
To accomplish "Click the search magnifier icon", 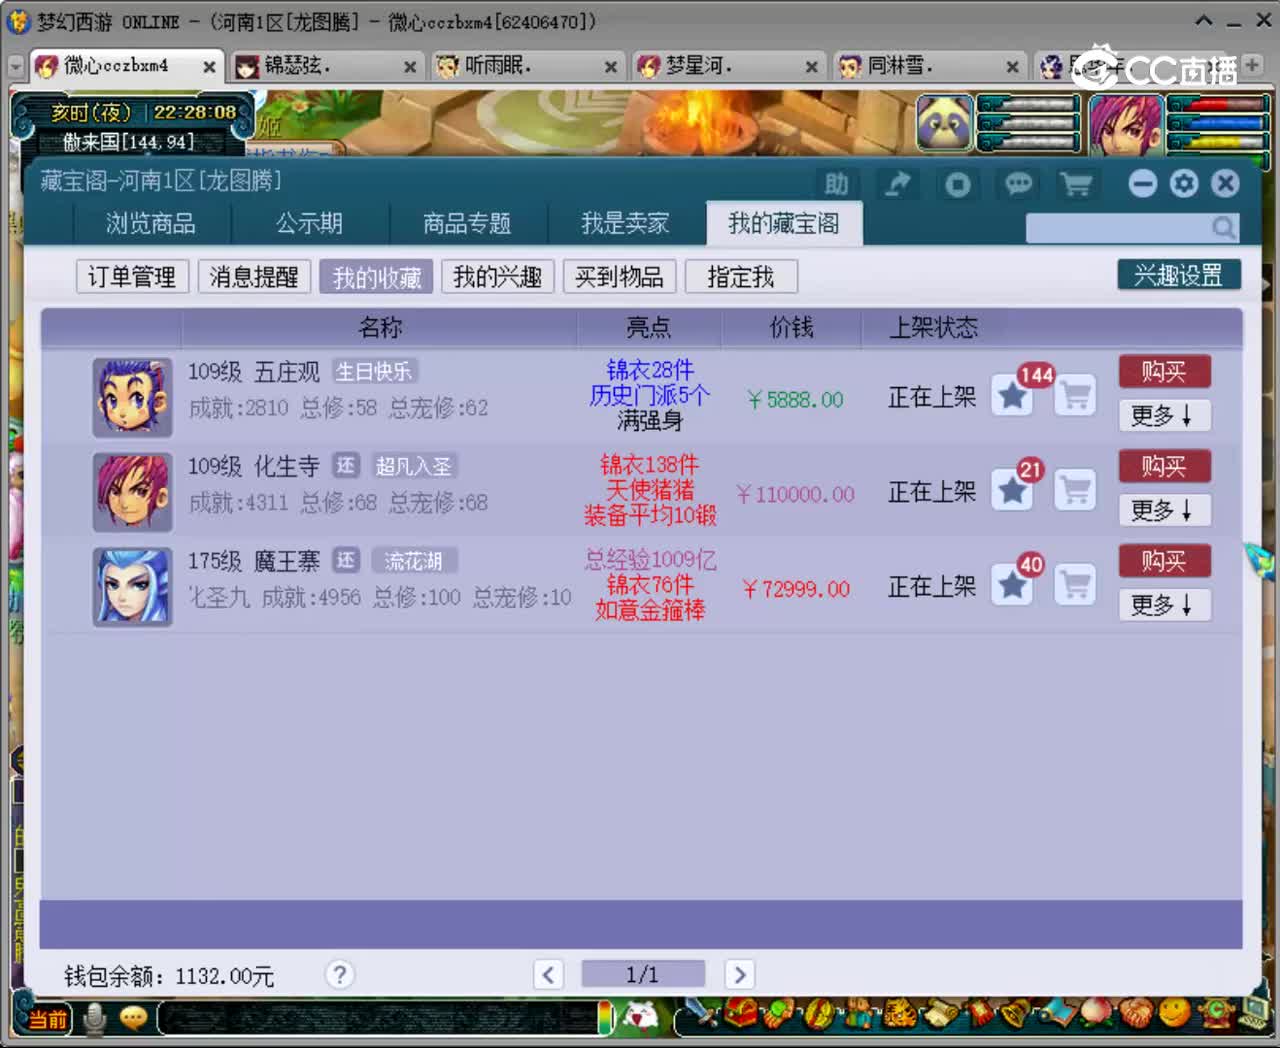I will click(1224, 228).
